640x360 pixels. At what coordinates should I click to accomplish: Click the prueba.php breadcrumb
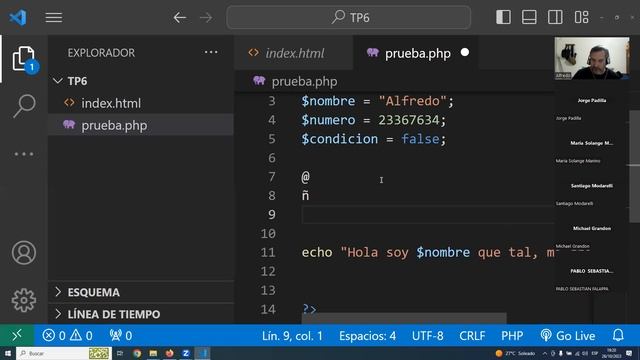point(304,81)
